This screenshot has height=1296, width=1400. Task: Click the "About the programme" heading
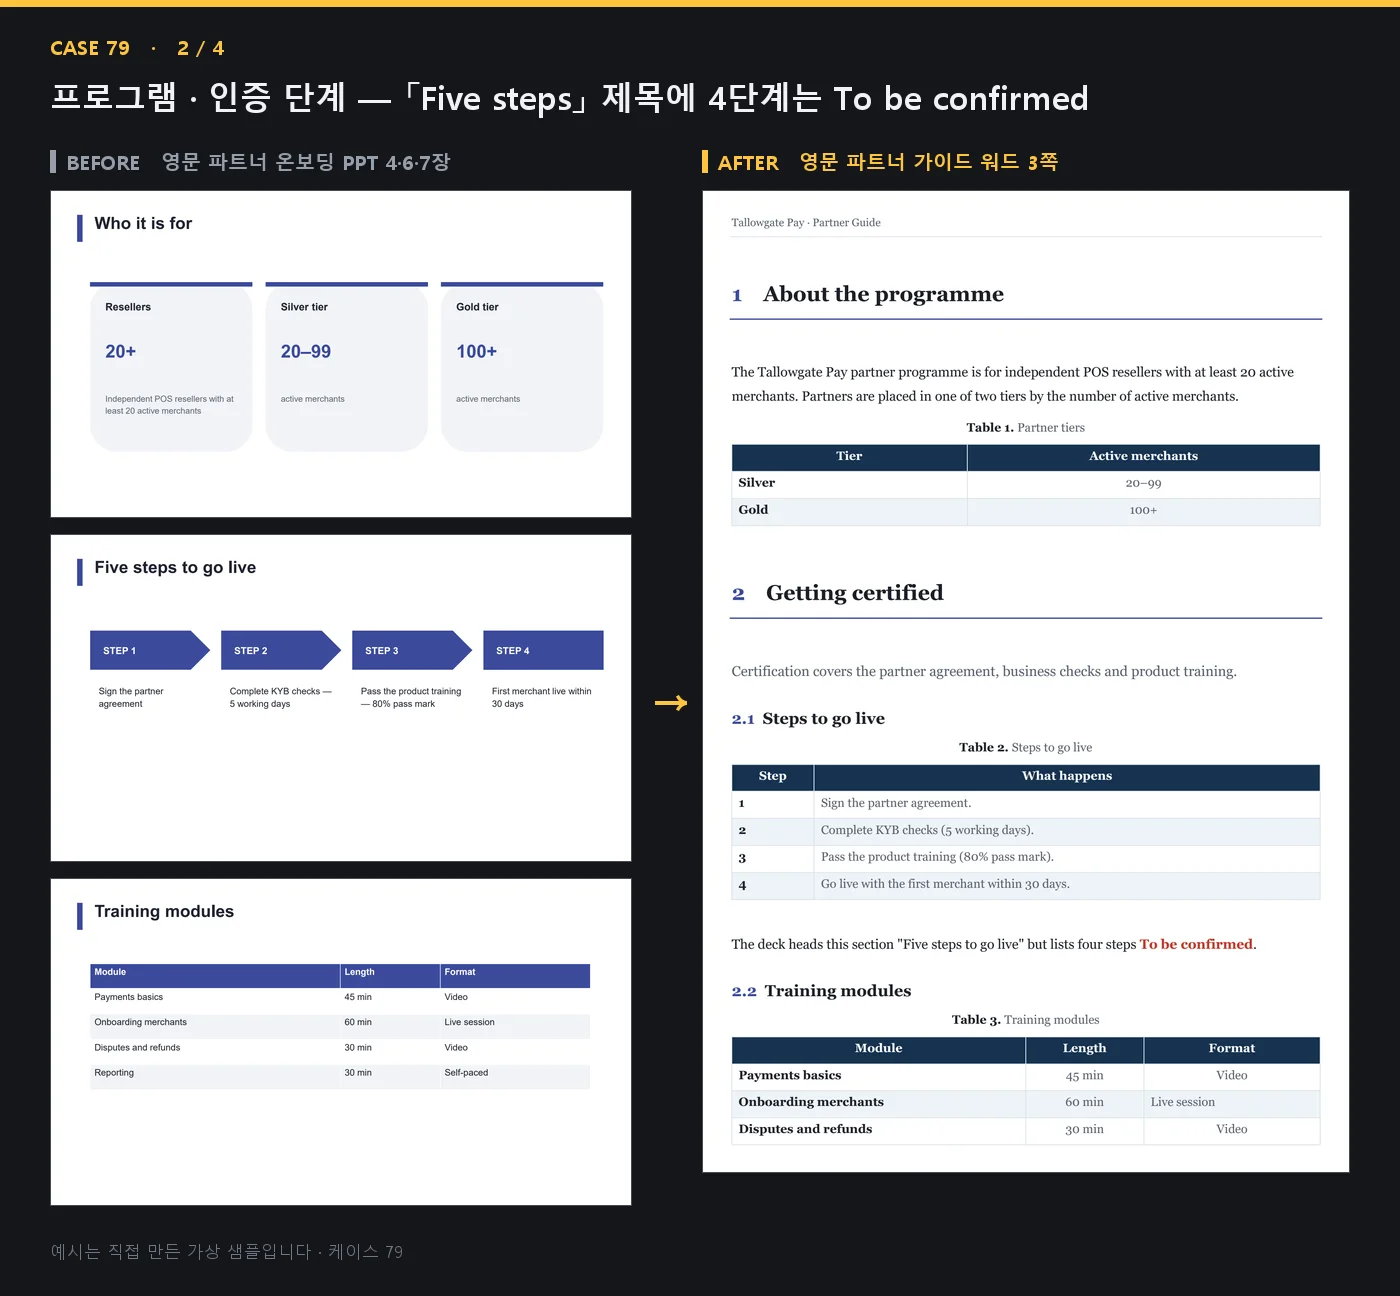[883, 294]
